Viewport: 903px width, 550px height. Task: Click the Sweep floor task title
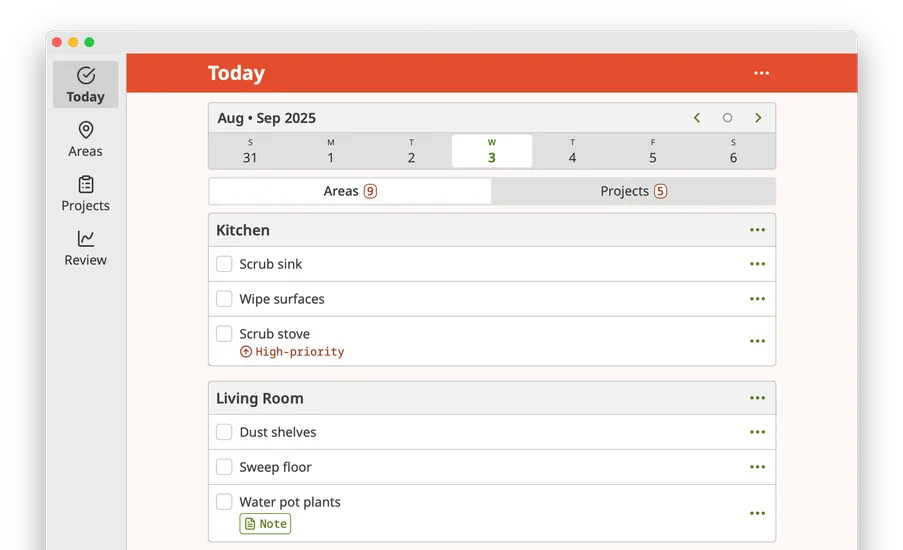coord(275,468)
